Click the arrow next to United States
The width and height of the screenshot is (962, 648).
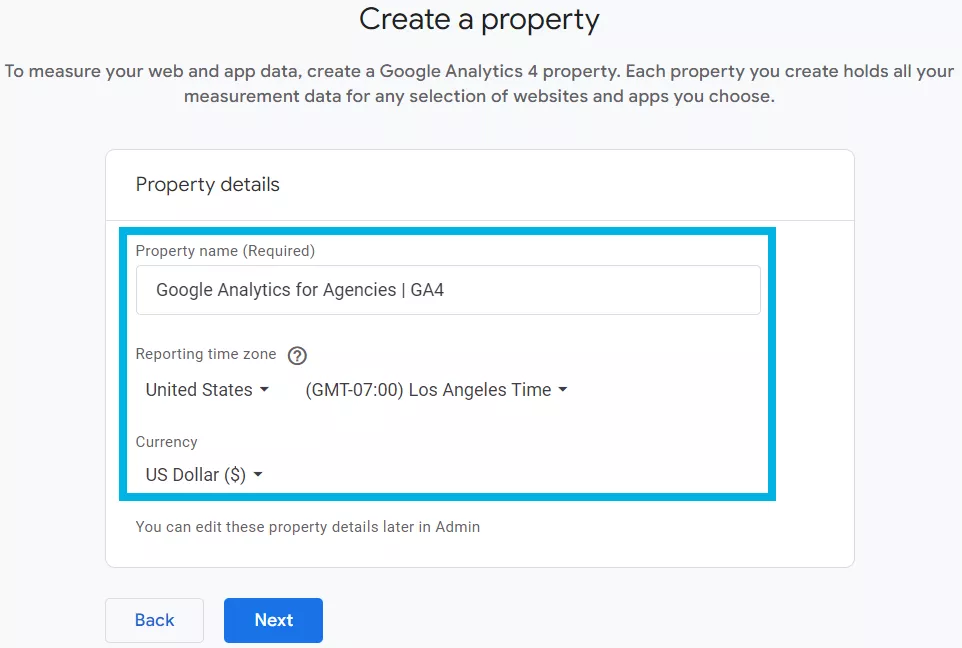264,390
